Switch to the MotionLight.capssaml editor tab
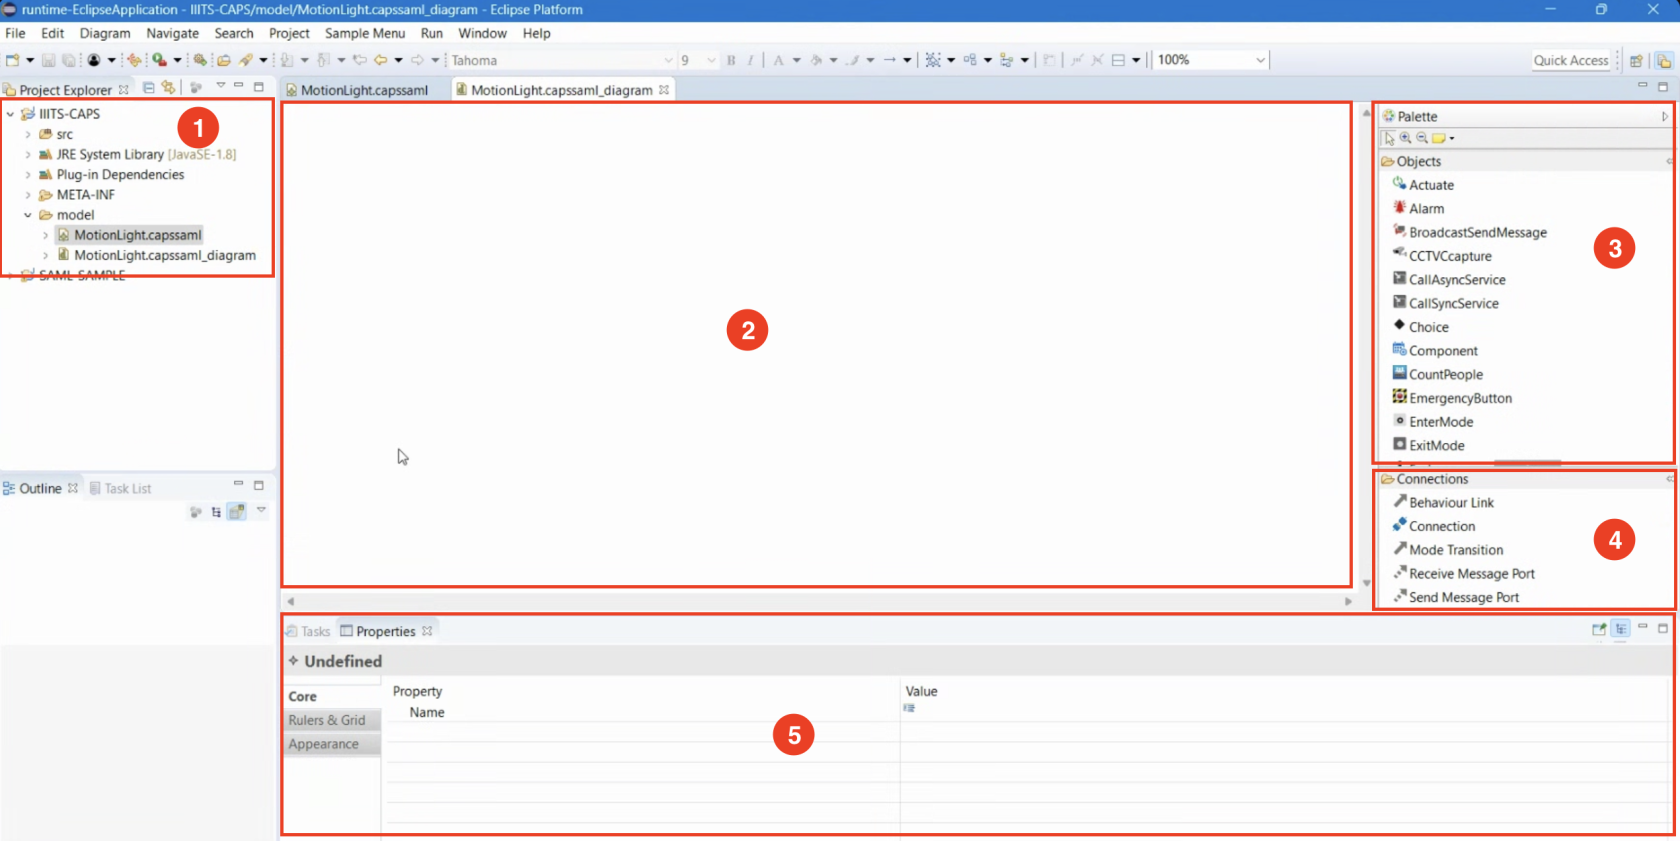This screenshot has height=841, width=1680. click(x=364, y=90)
